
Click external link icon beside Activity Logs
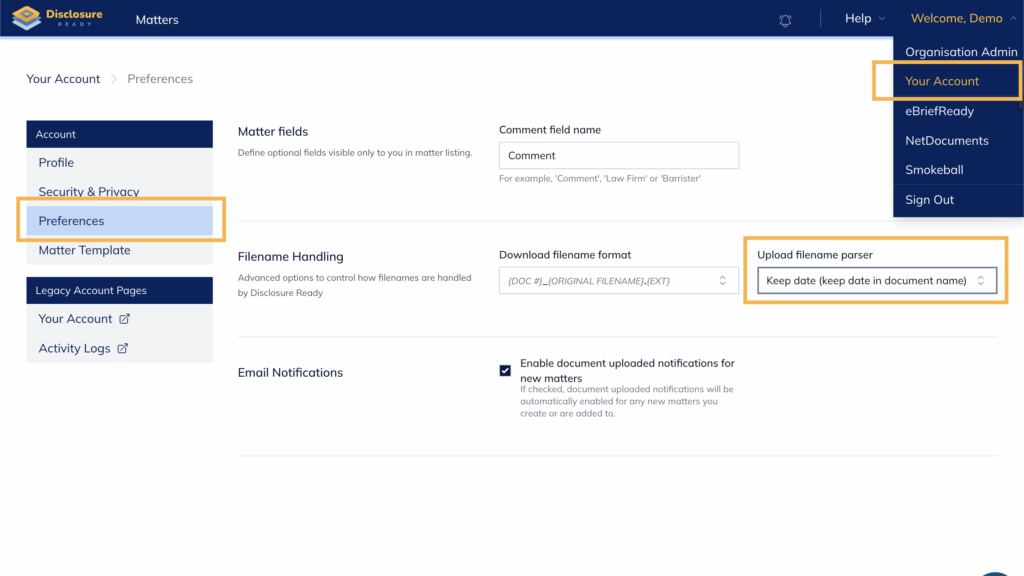tap(122, 349)
